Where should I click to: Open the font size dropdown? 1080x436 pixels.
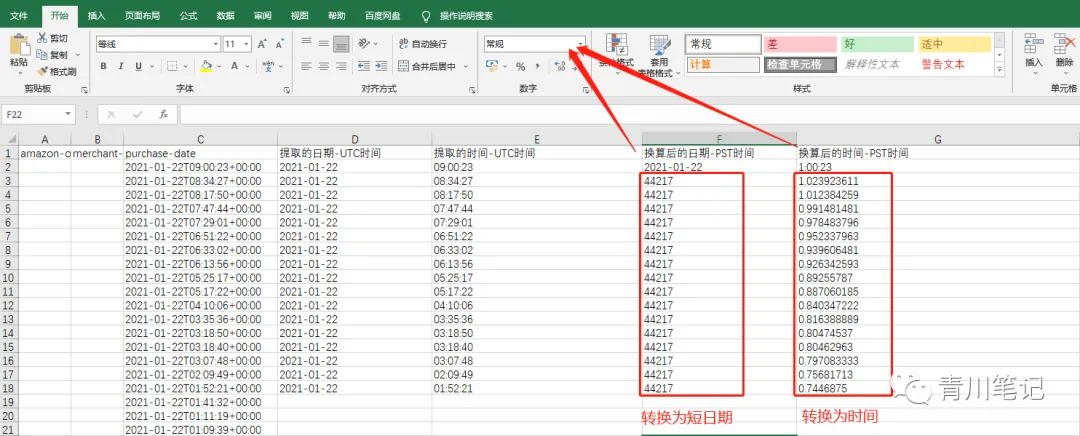coord(247,44)
